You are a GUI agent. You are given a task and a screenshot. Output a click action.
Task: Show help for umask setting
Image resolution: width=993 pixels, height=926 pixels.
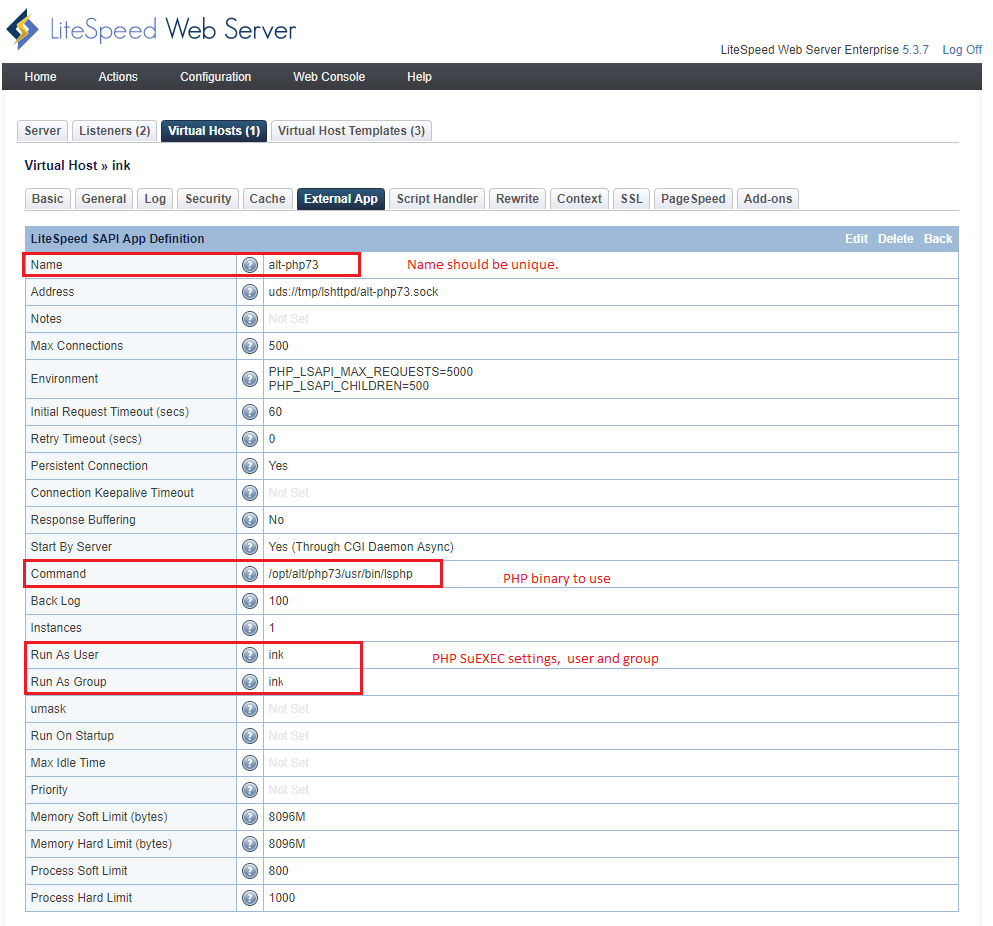[250, 709]
